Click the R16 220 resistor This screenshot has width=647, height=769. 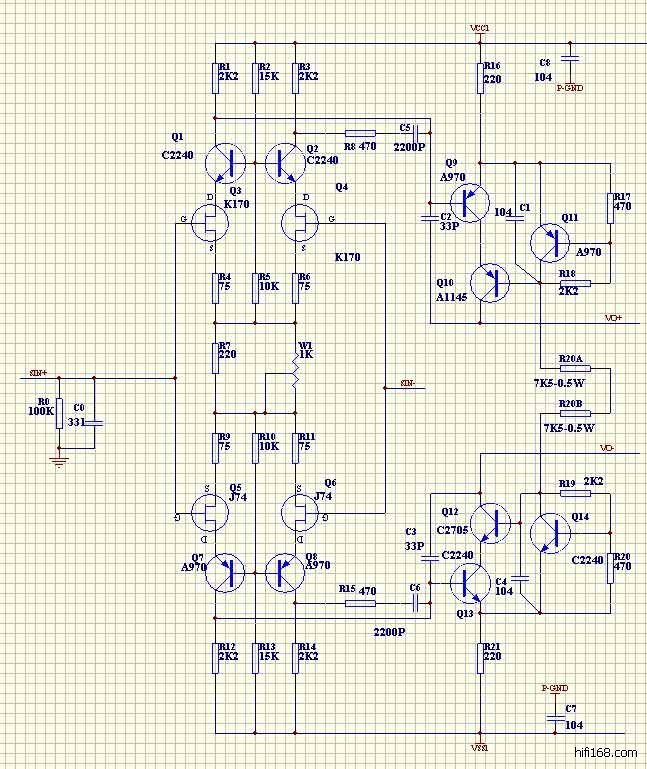click(481, 77)
